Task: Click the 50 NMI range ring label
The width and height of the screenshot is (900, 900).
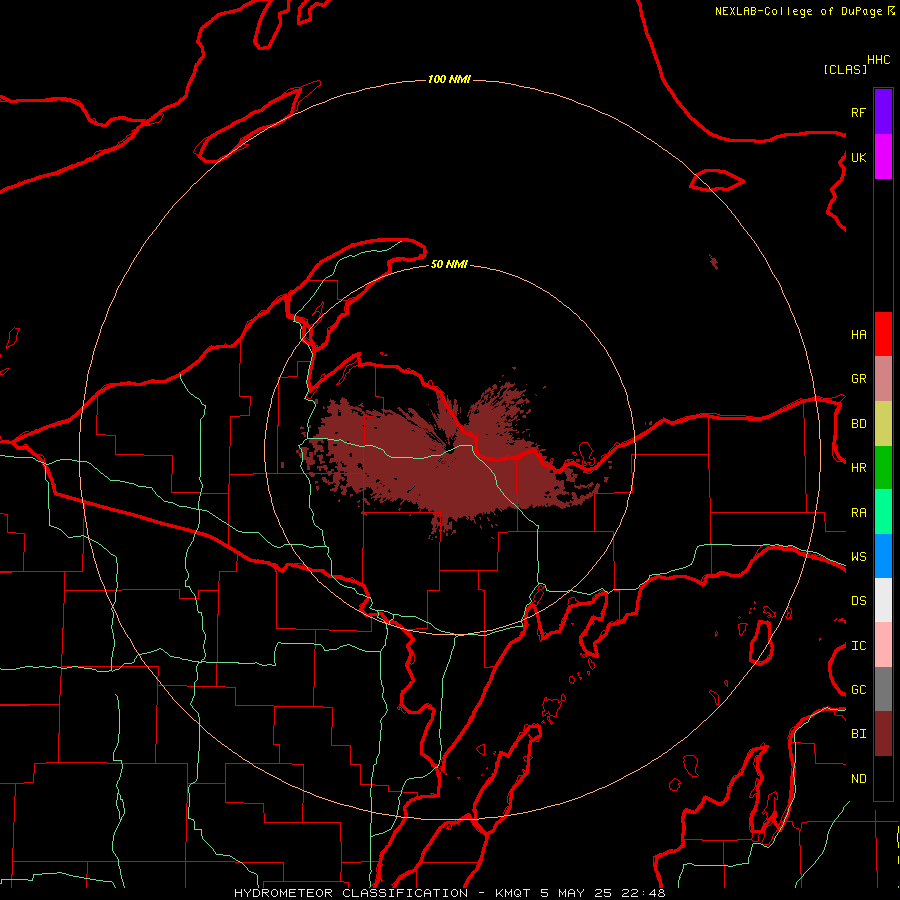Action: 449,264
